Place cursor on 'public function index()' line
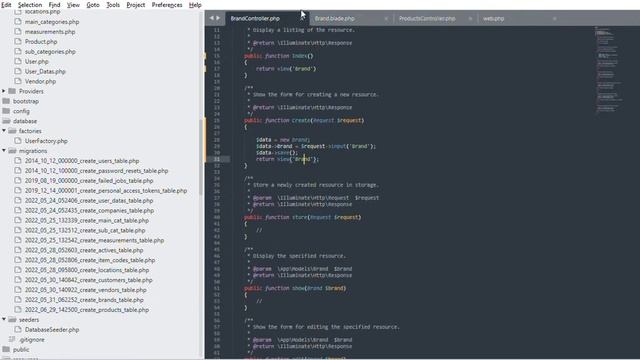Image resolution: width=640 pixels, height=360 pixels. [x=279, y=56]
